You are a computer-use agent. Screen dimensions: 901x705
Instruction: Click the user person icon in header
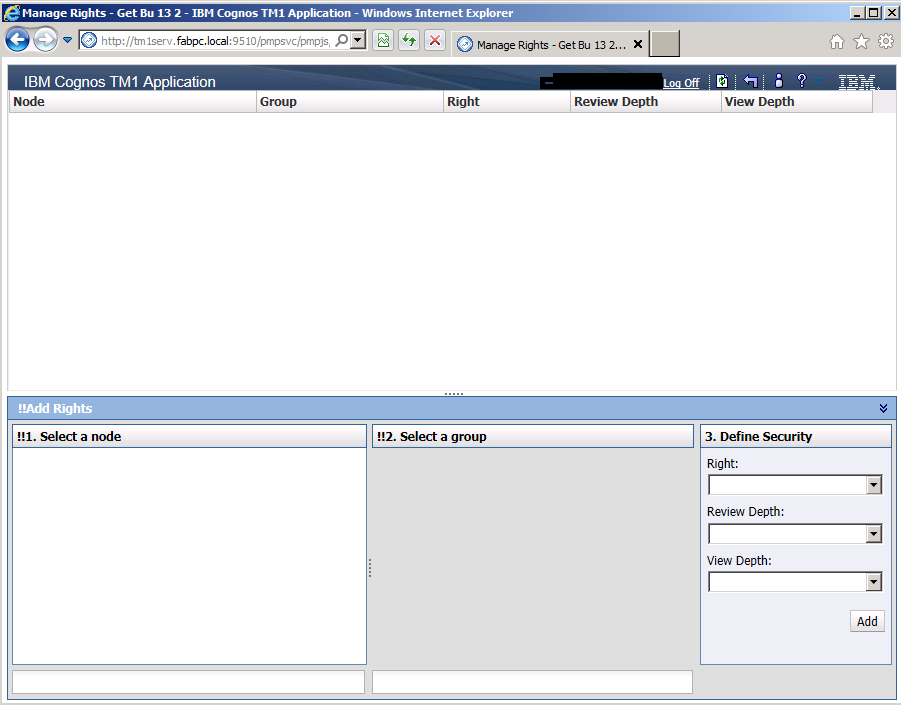point(779,81)
